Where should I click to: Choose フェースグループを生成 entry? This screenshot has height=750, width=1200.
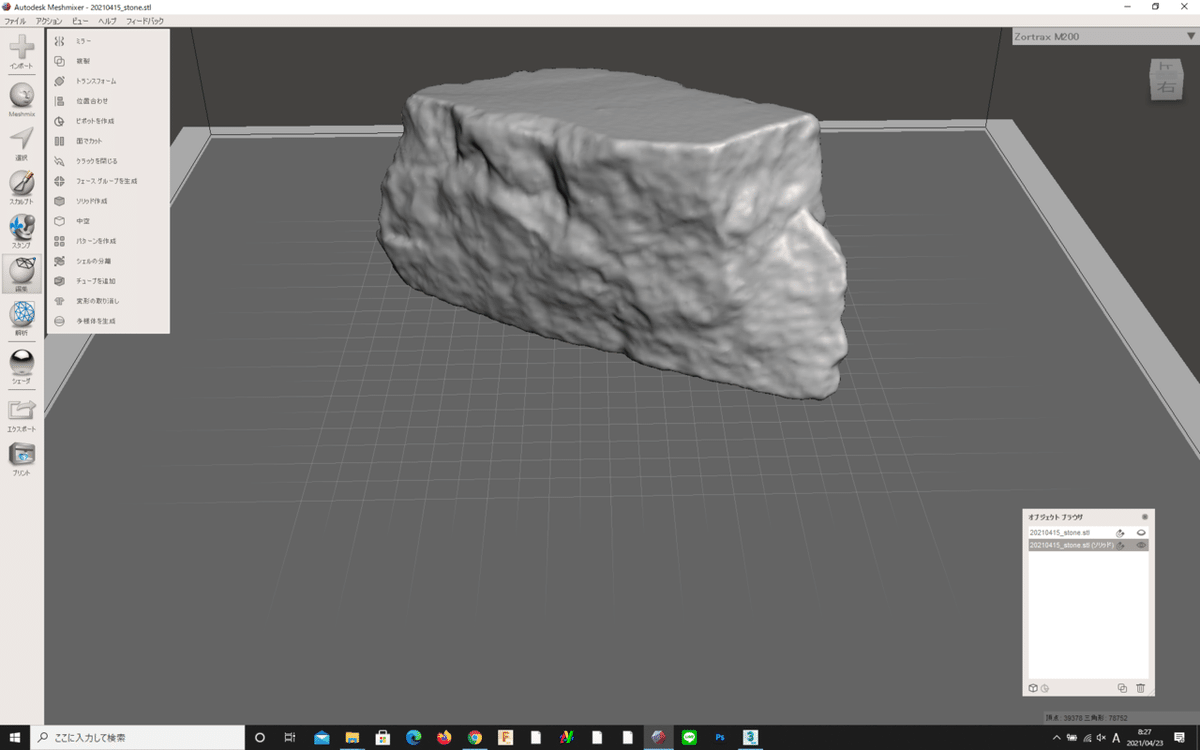(107, 181)
